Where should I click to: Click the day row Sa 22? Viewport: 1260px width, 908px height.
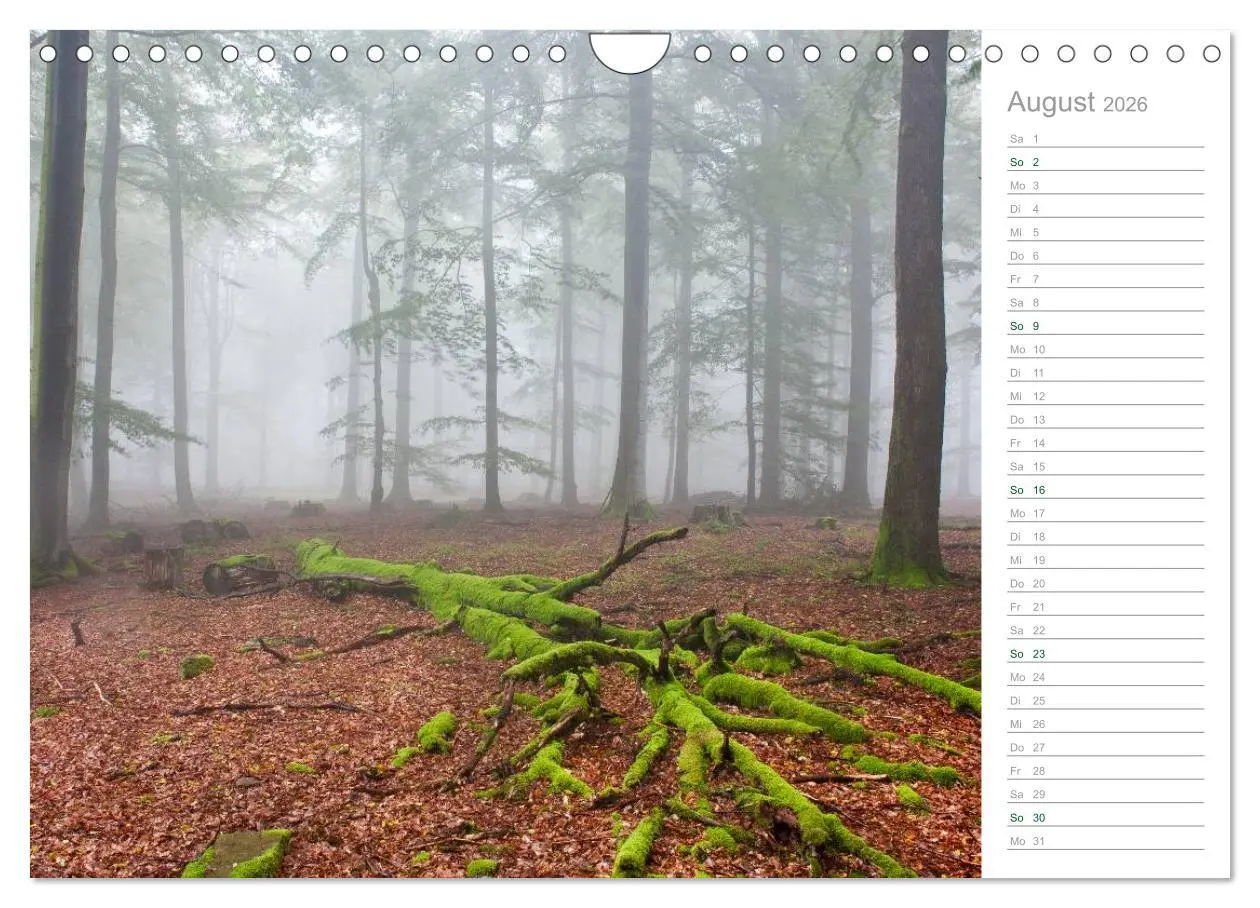click(x=1105, y=630)
